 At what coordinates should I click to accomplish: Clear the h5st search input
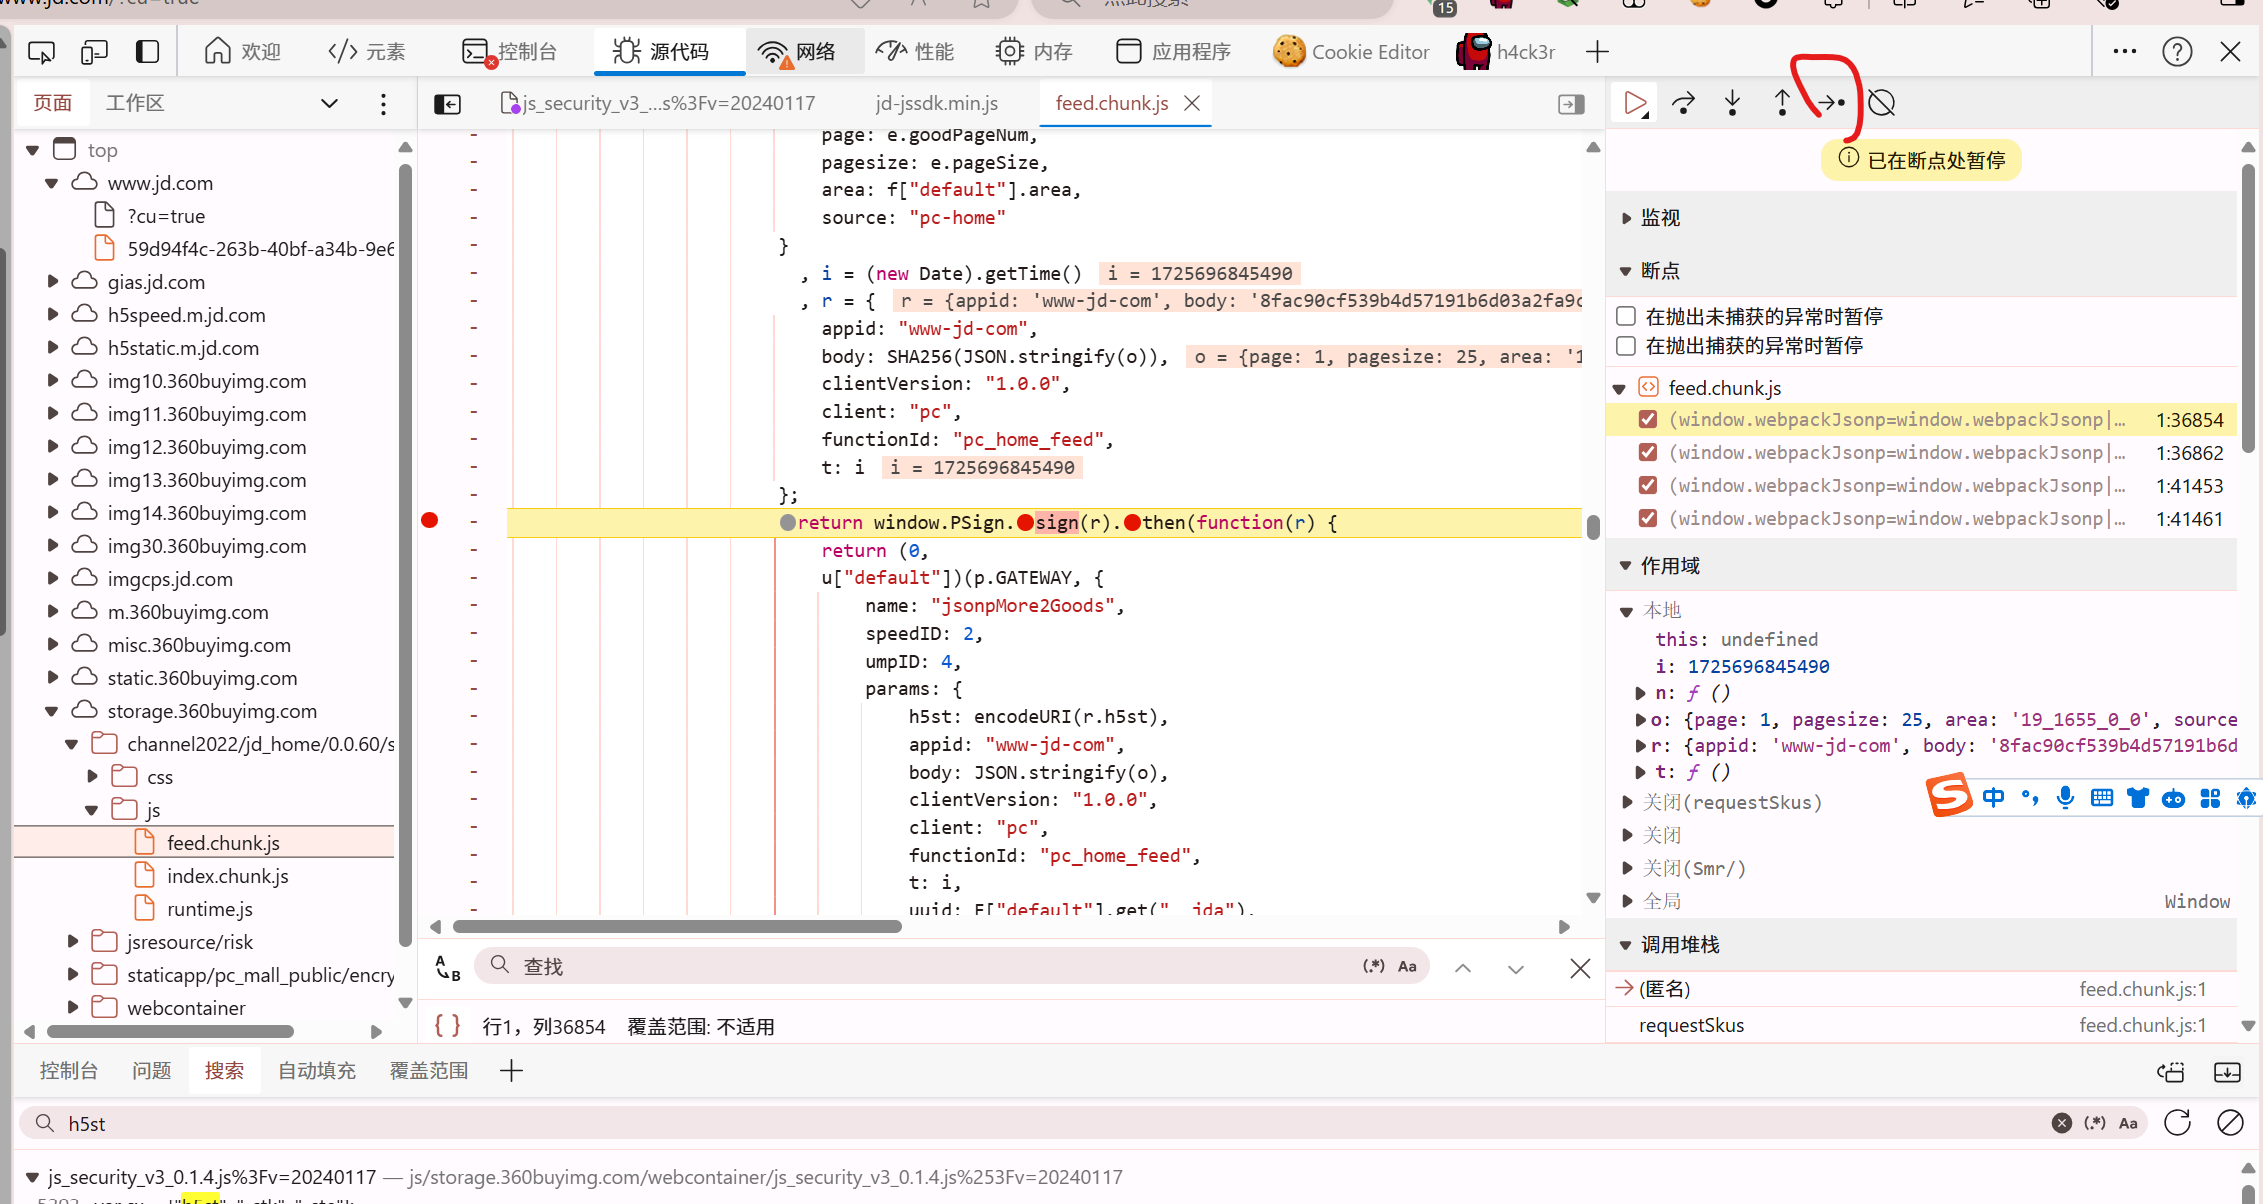(x=2062, y=1123)
